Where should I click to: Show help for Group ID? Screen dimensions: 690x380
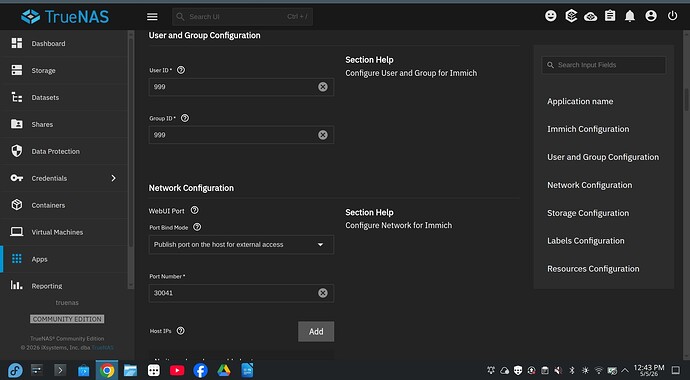(x=185, y=118)
